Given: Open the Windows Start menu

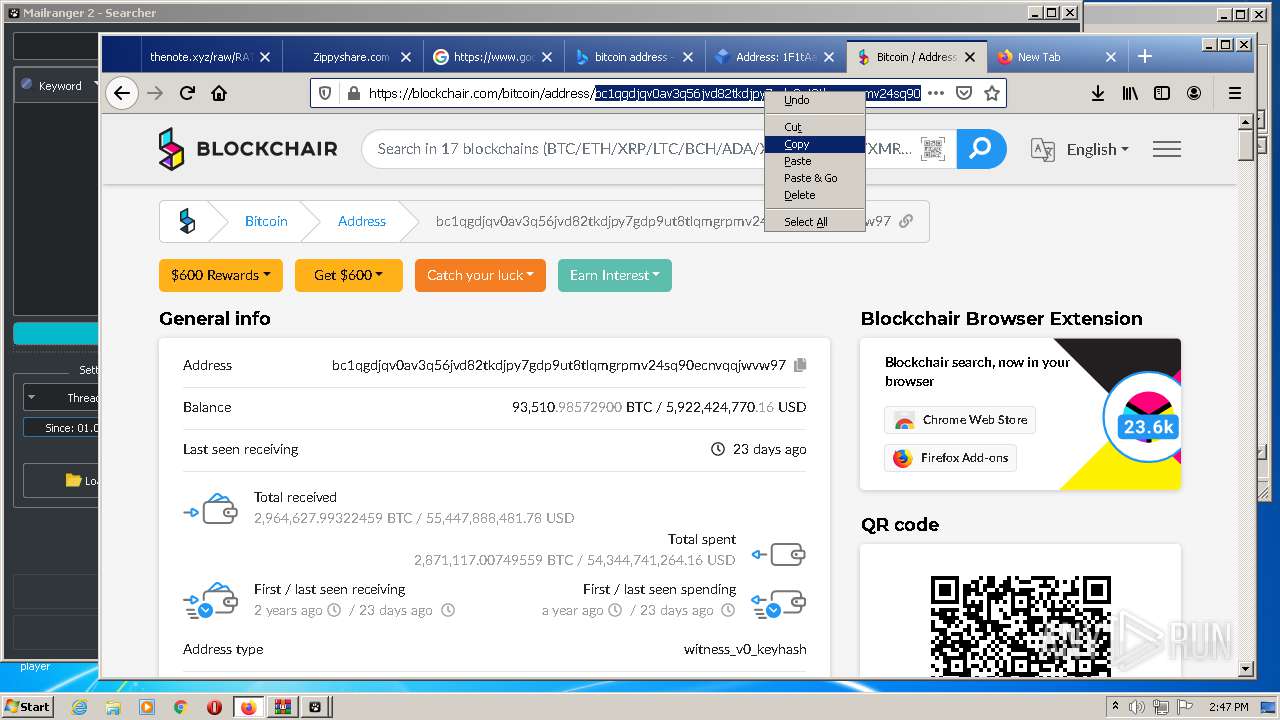Looking at the screenshot, I should click(27, 706).
